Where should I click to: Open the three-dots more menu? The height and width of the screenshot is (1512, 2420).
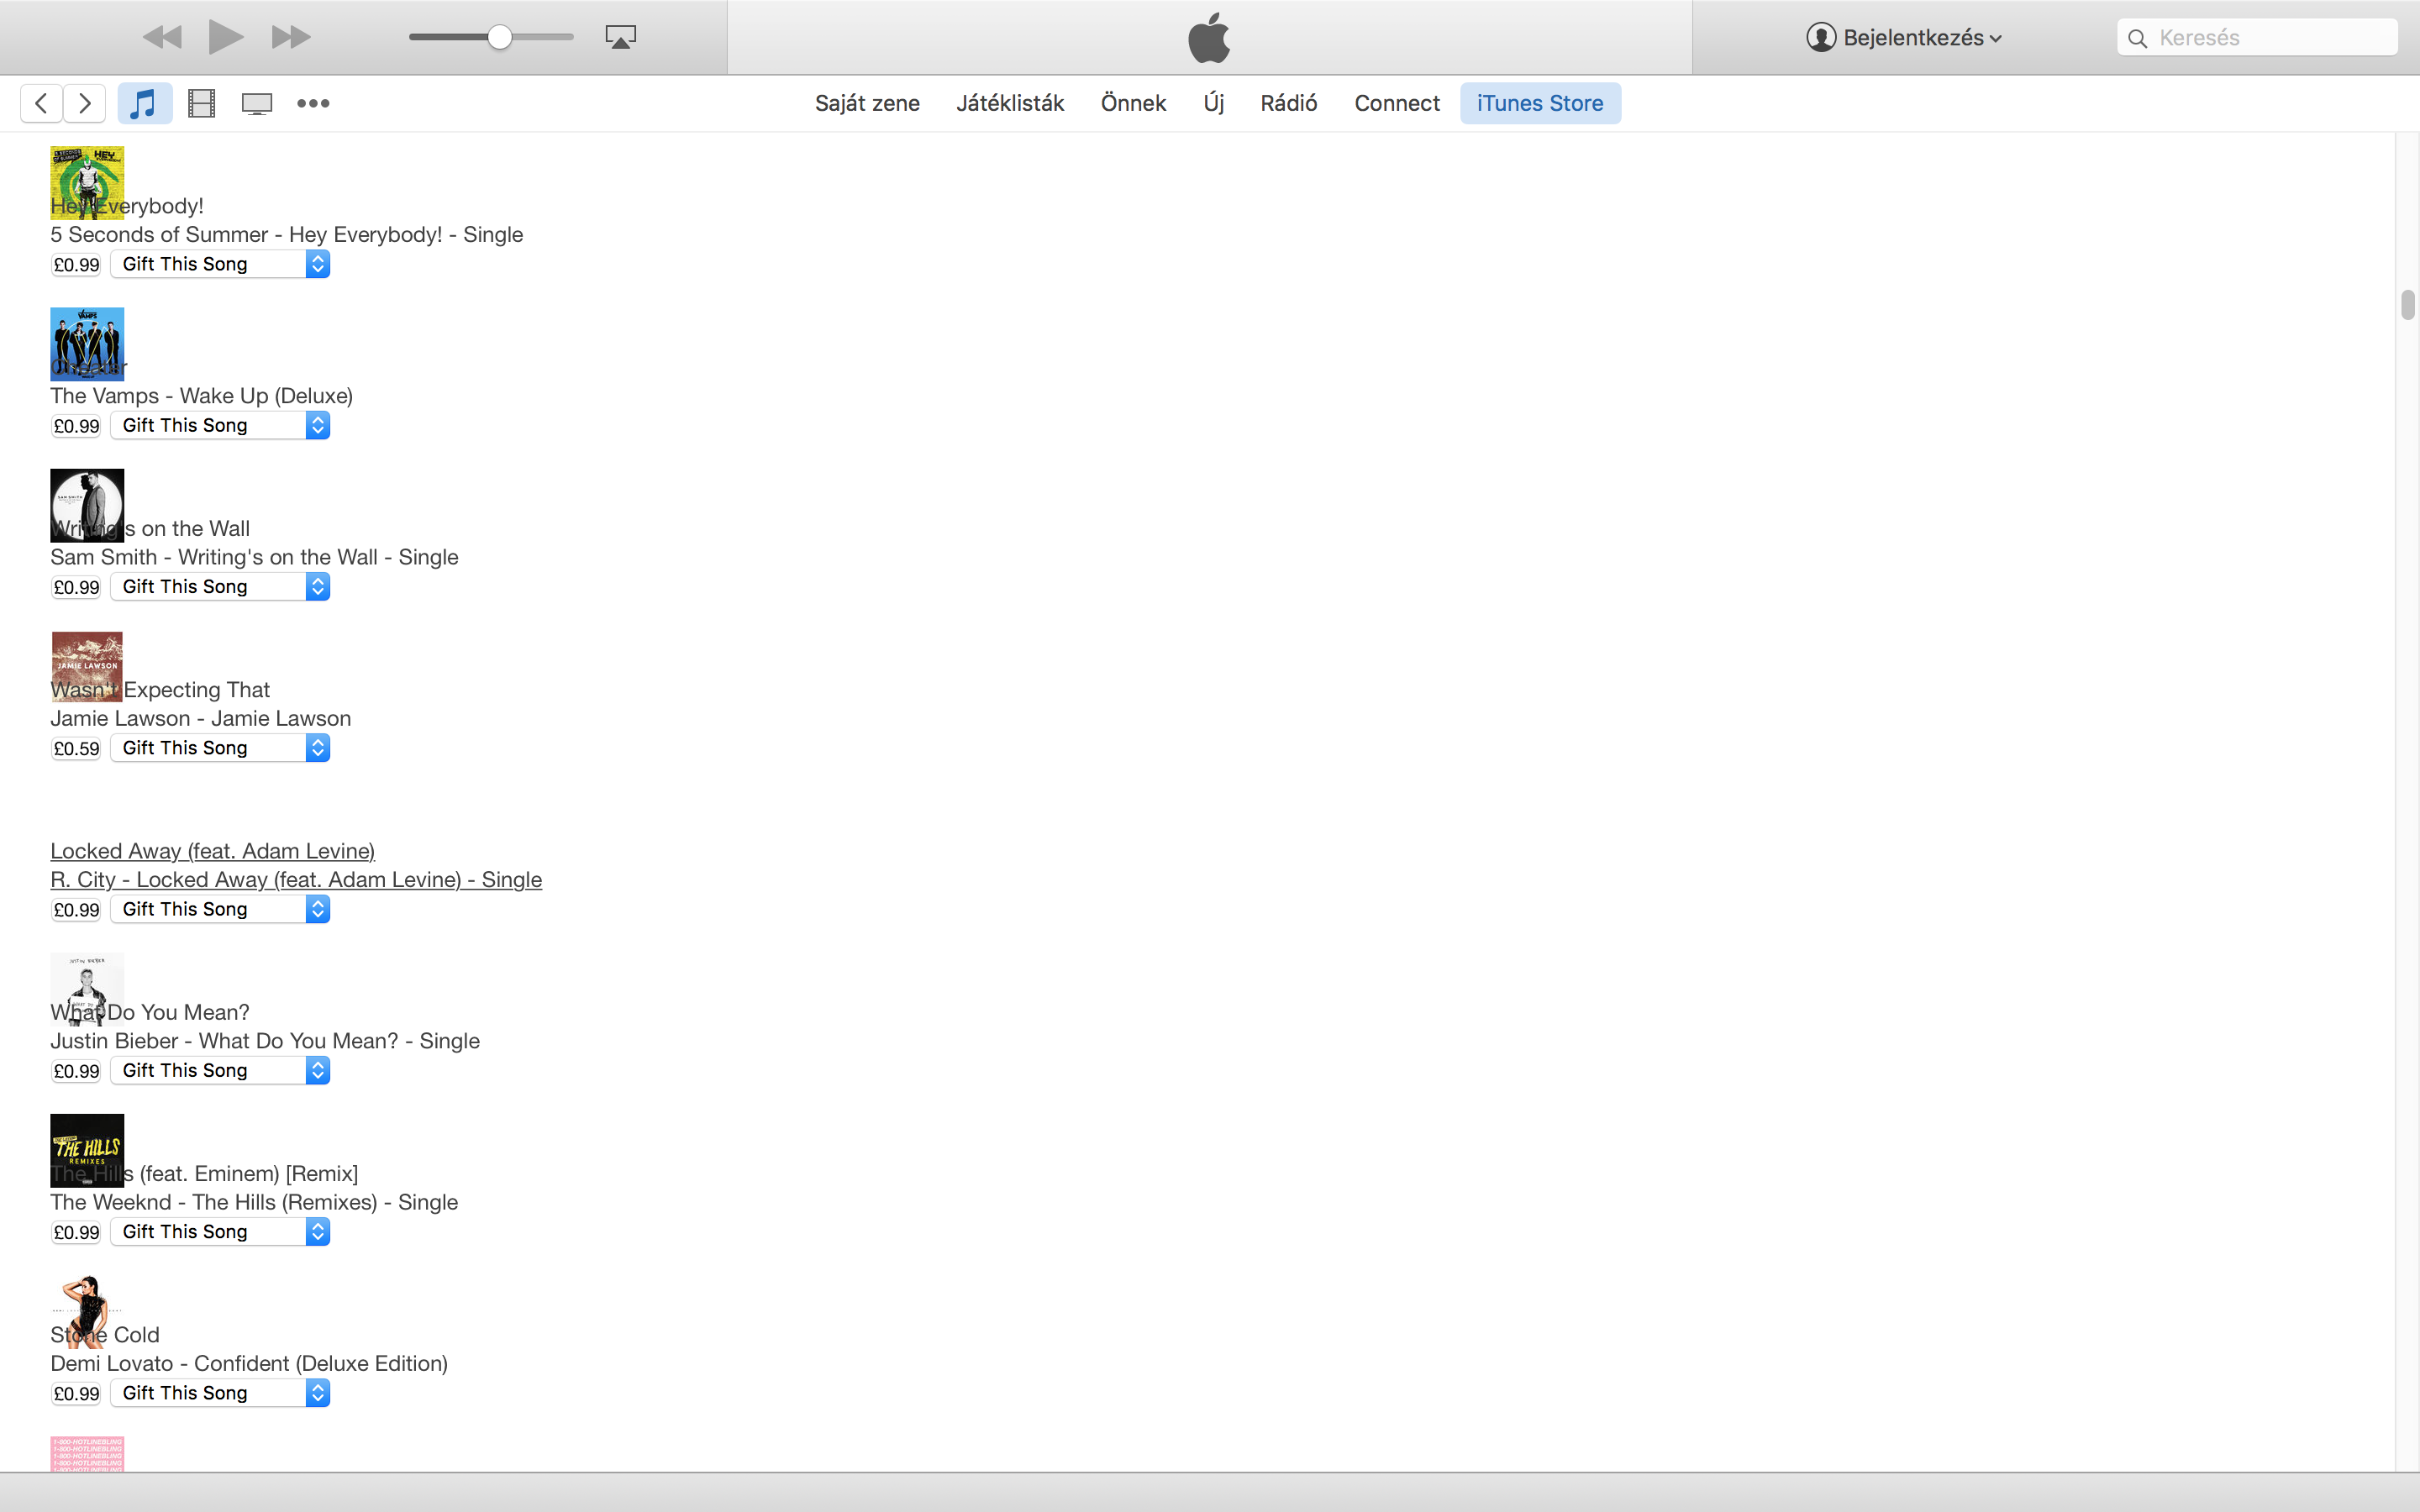click(313, 103)
